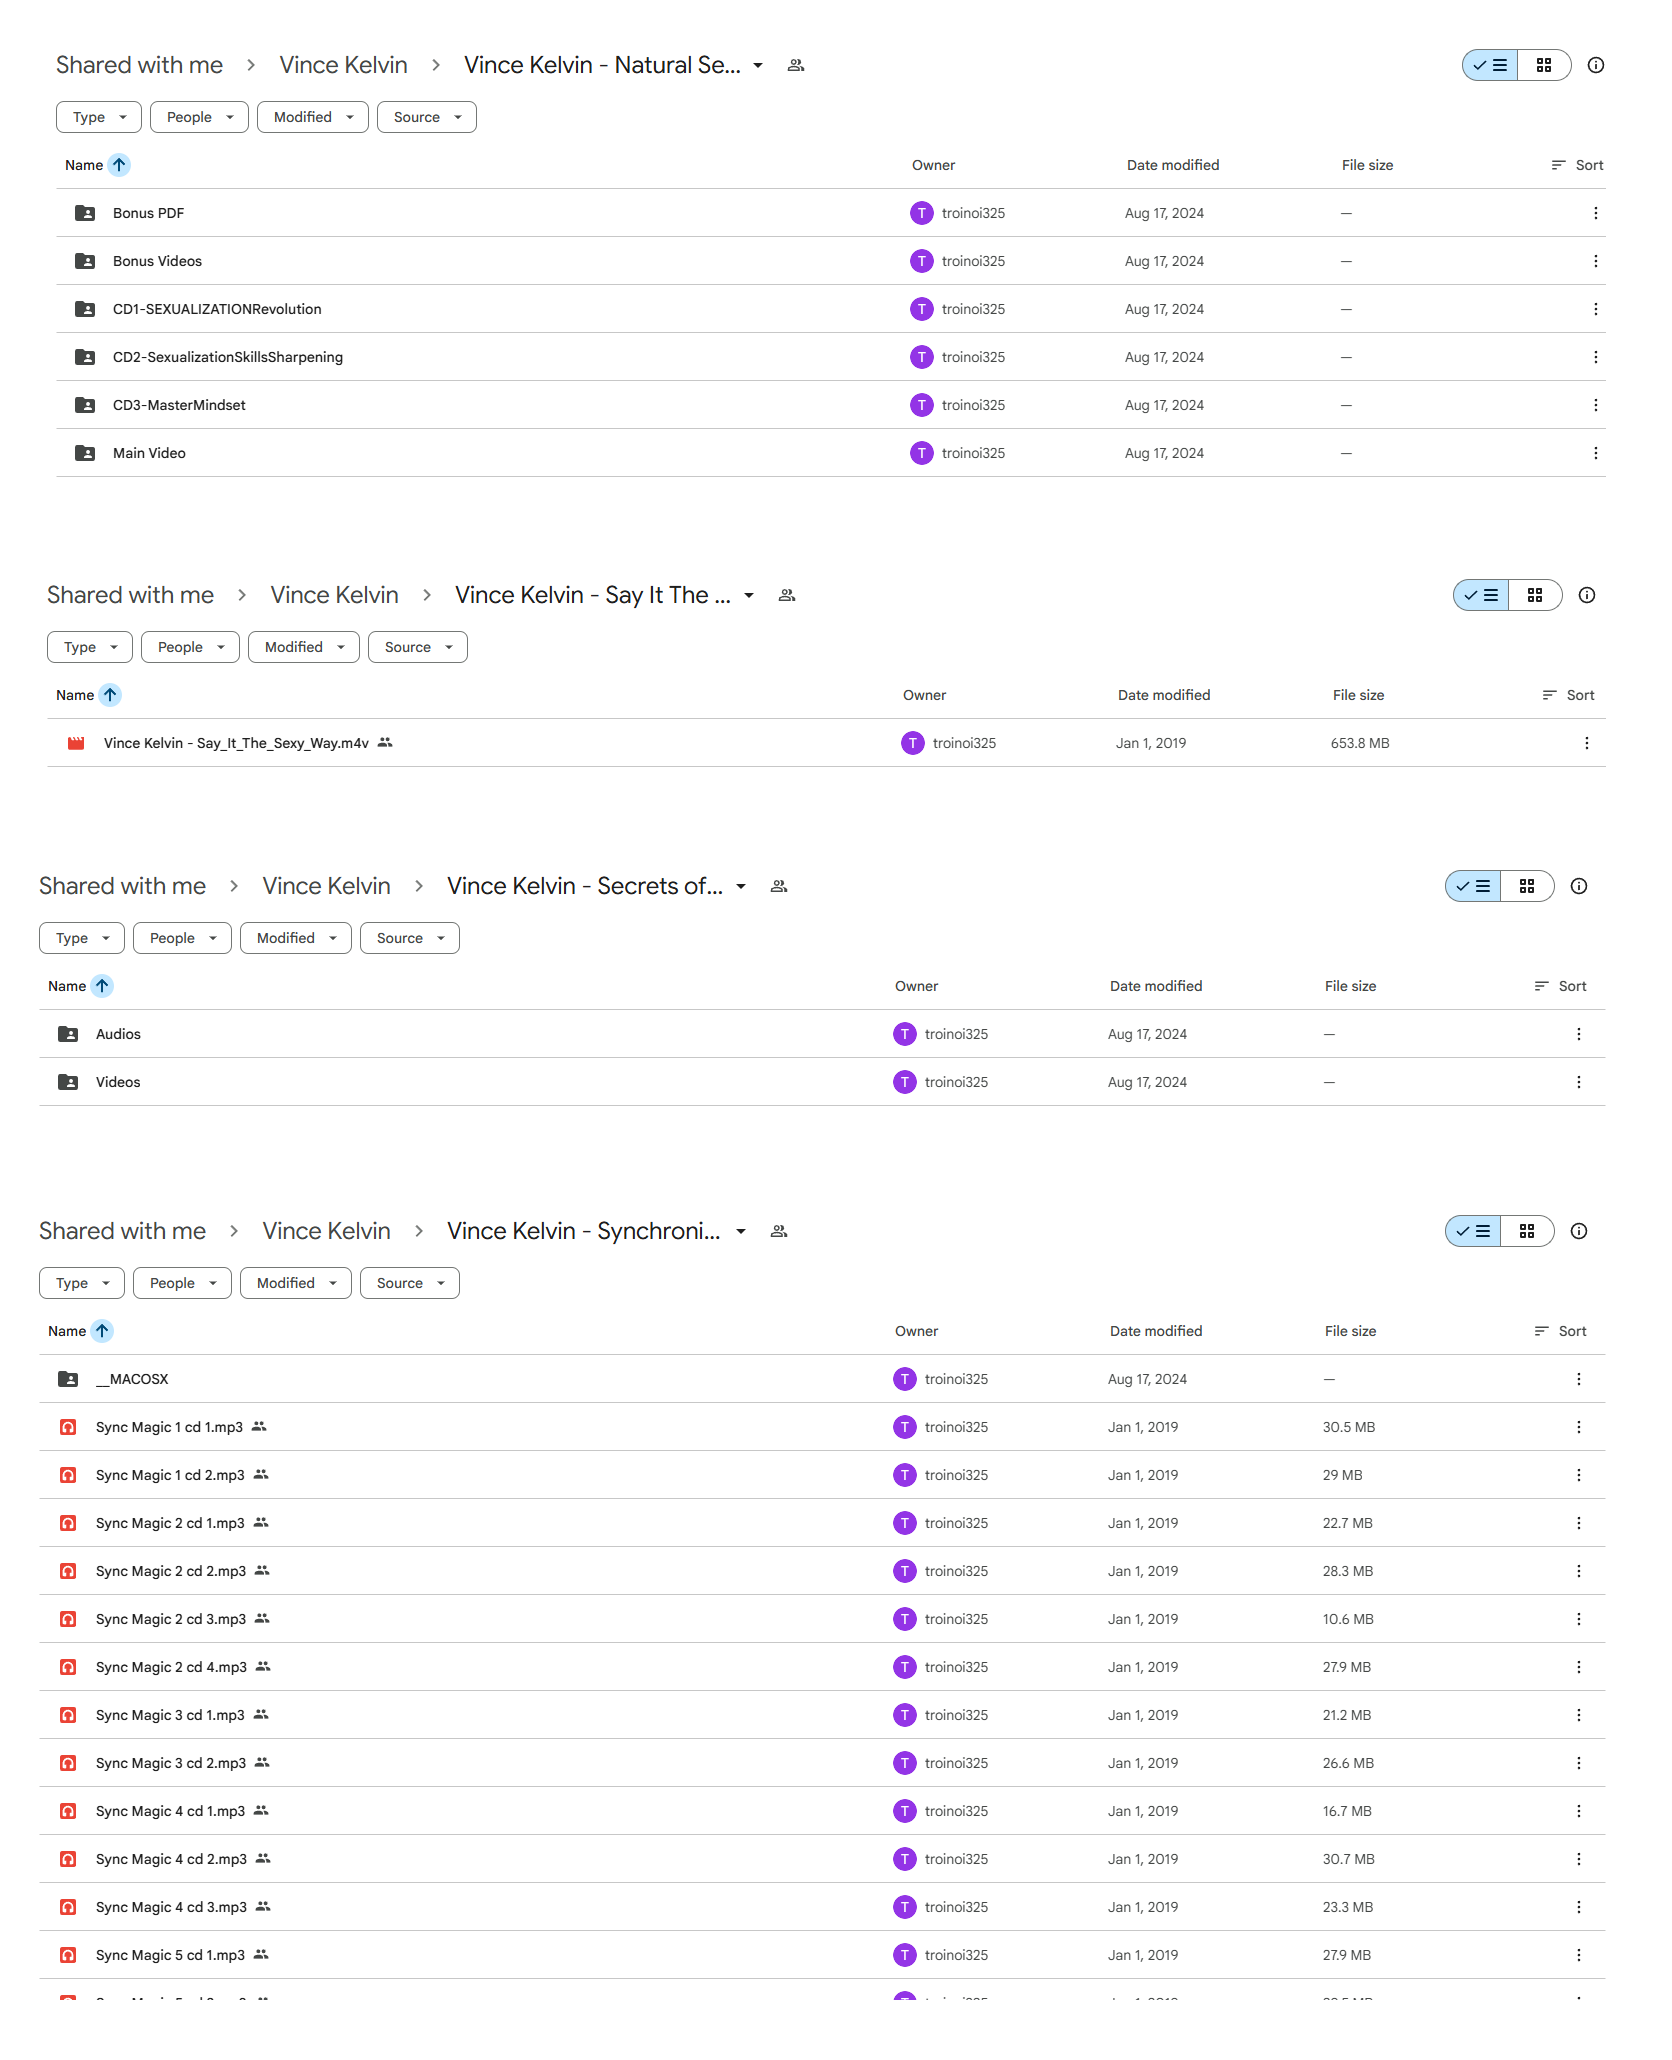Click audio icon of Sync Magic 1 cd 1.mp3
1672x2060 pixels.
68,1427
